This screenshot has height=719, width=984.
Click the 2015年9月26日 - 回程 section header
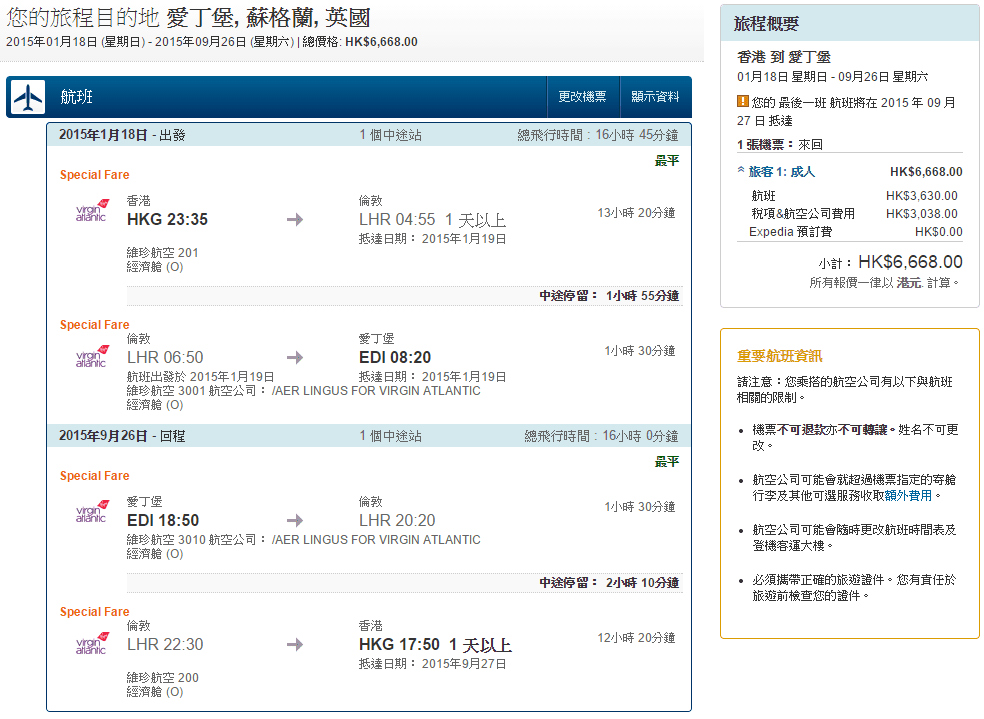click(123, 436)
